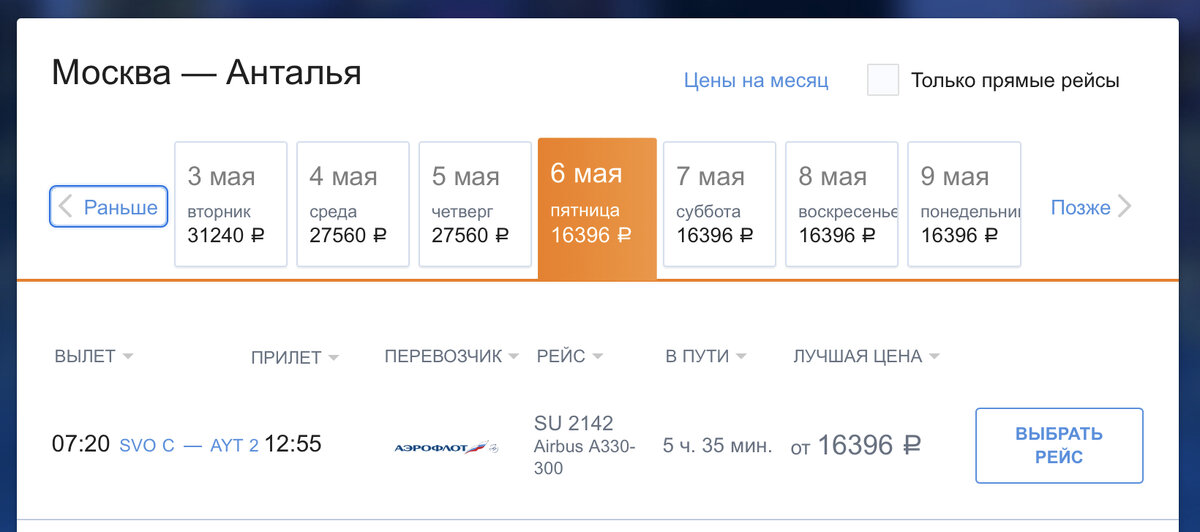Click the right chevron beside Позже
The image size is (1200, 532).
tap(1125, 207)
